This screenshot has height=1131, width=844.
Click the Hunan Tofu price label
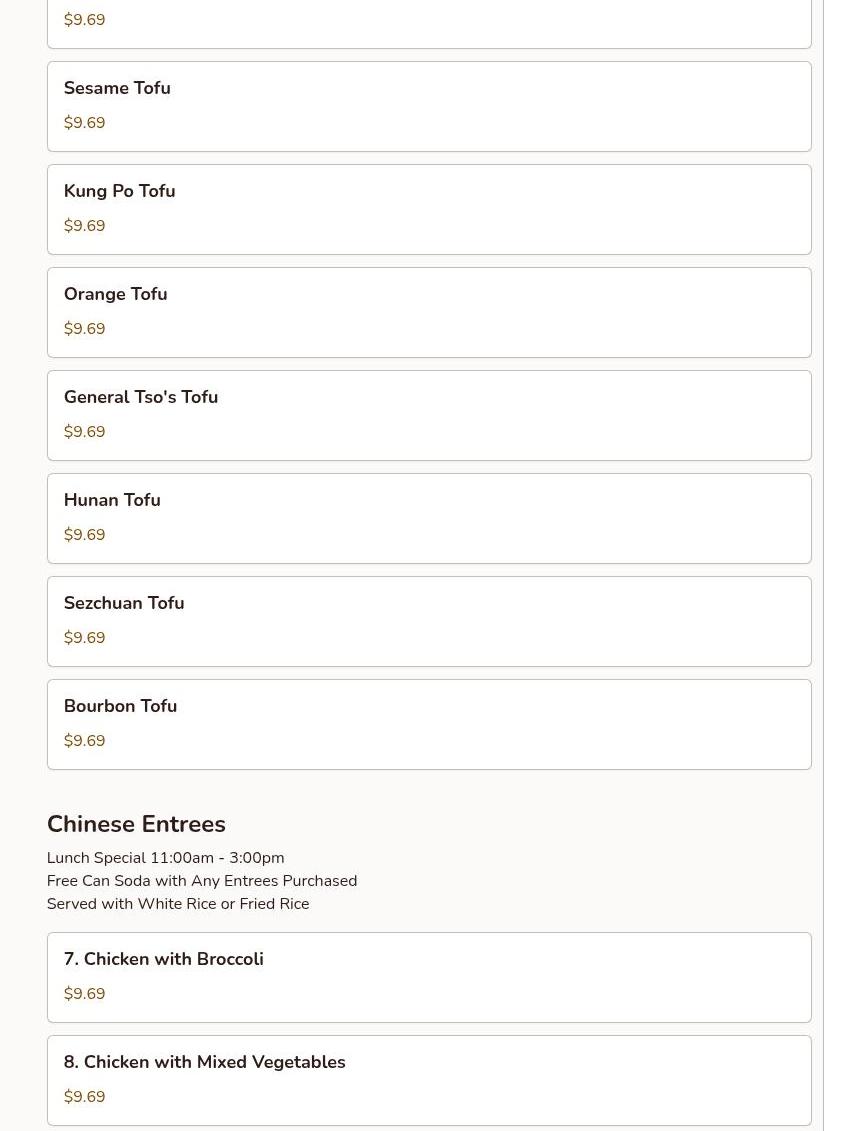[x=84, y=535]
